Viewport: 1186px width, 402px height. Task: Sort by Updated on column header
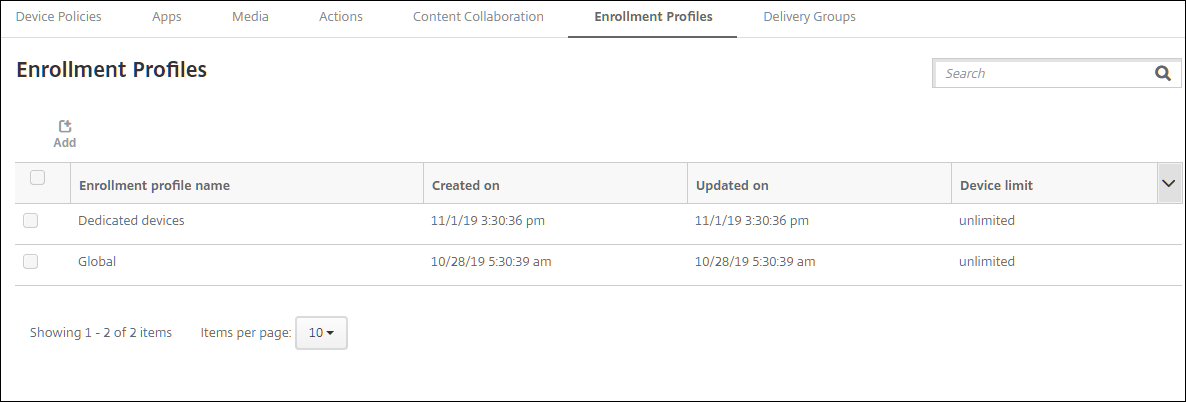(x=732, y=186)
